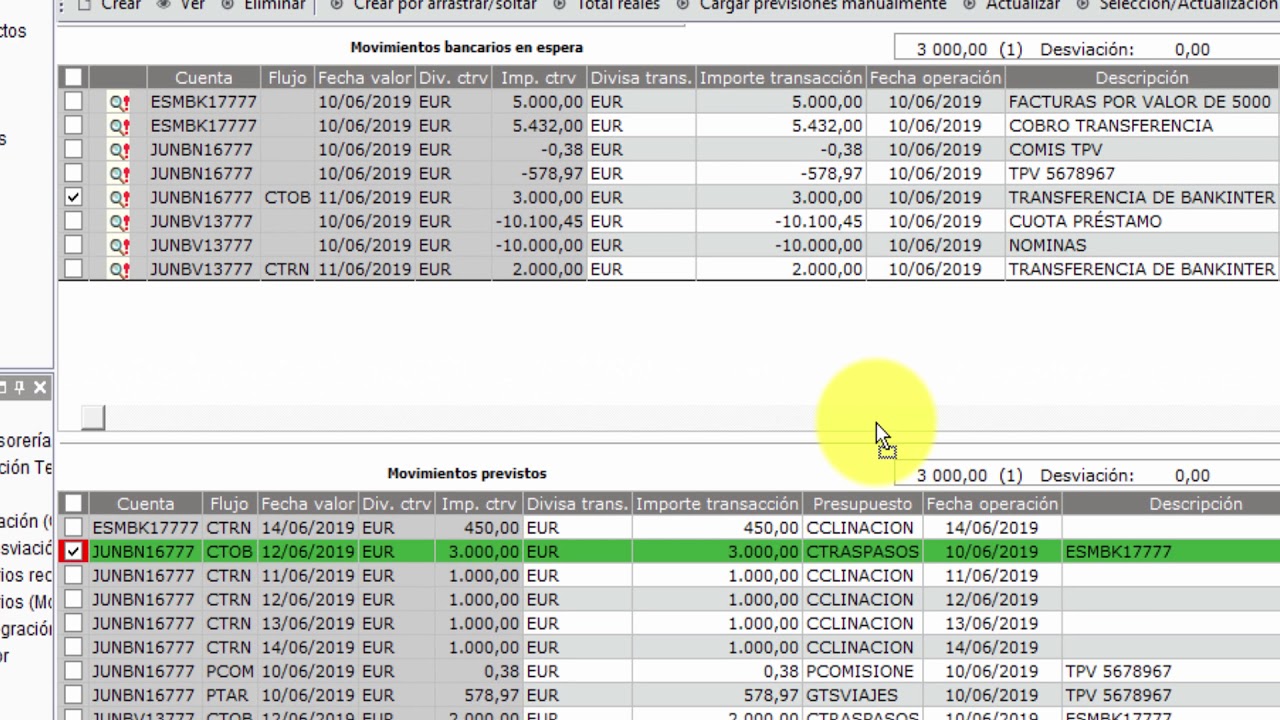Screen dimensions: 1280x720
Task: Select Crear por arrastrar/soltar option
Action: 433,5
